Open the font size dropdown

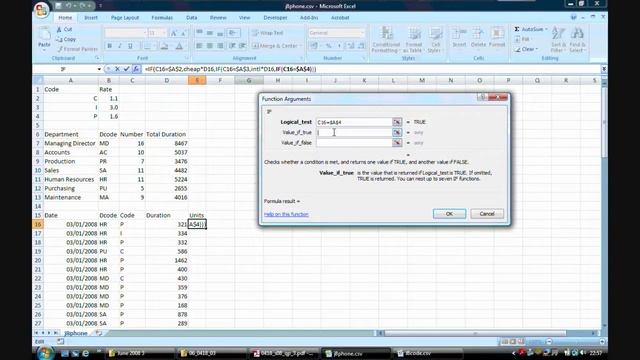click(x=164, y=33)
